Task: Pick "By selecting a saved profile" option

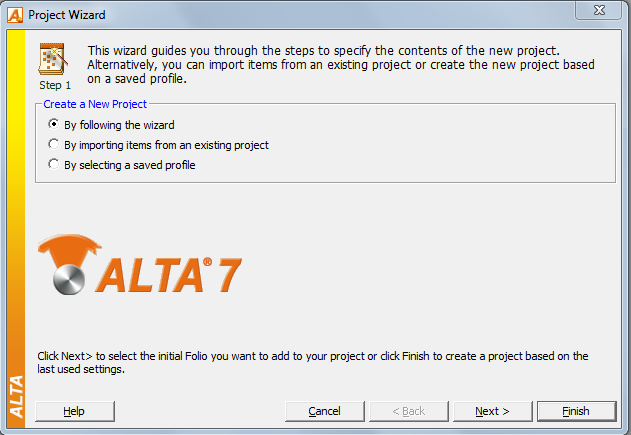Action: 54,165
